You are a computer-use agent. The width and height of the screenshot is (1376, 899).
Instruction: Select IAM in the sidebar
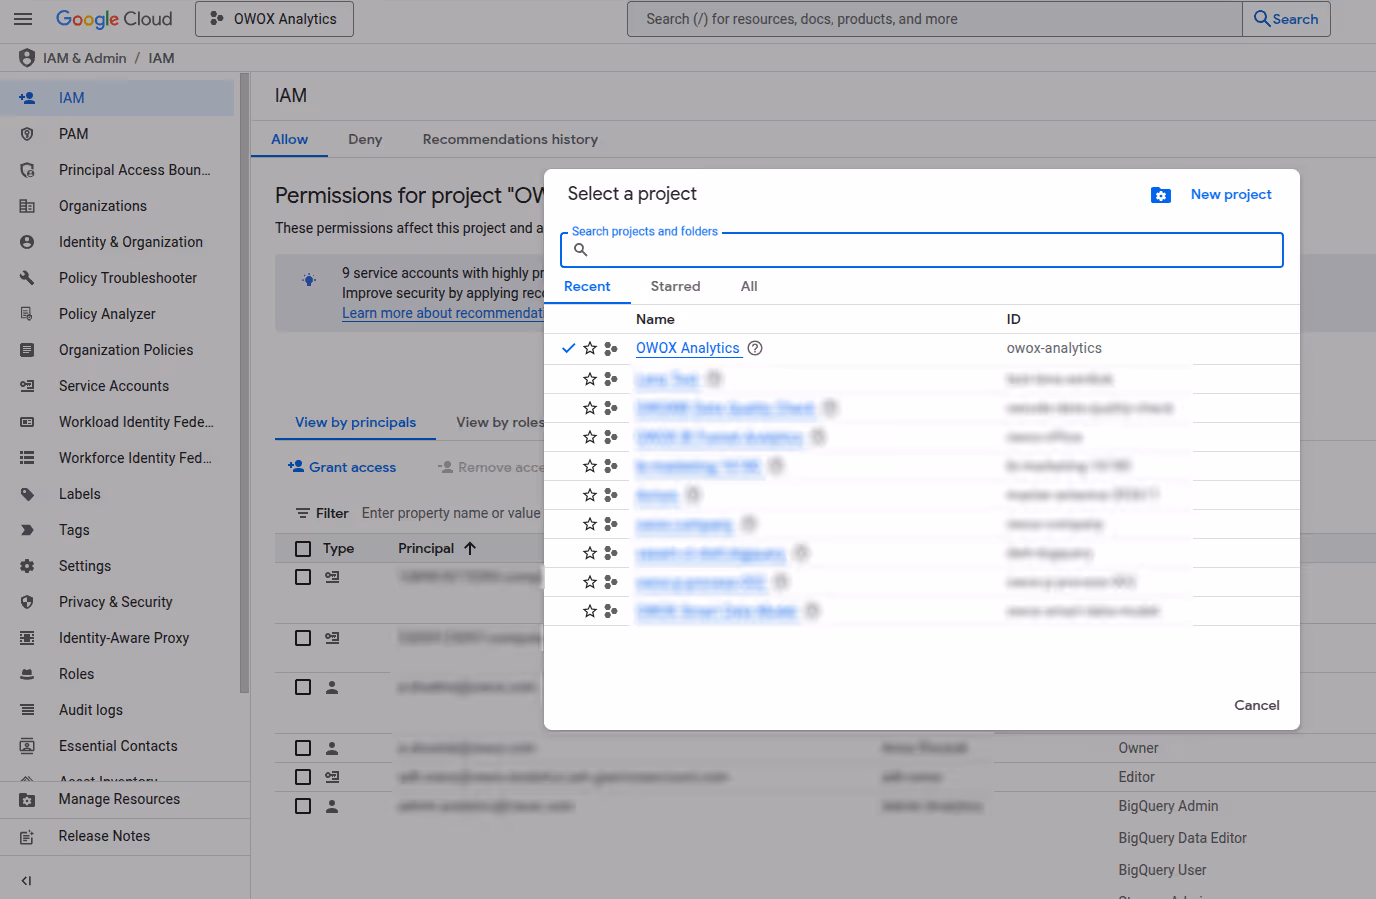(117, 98)
